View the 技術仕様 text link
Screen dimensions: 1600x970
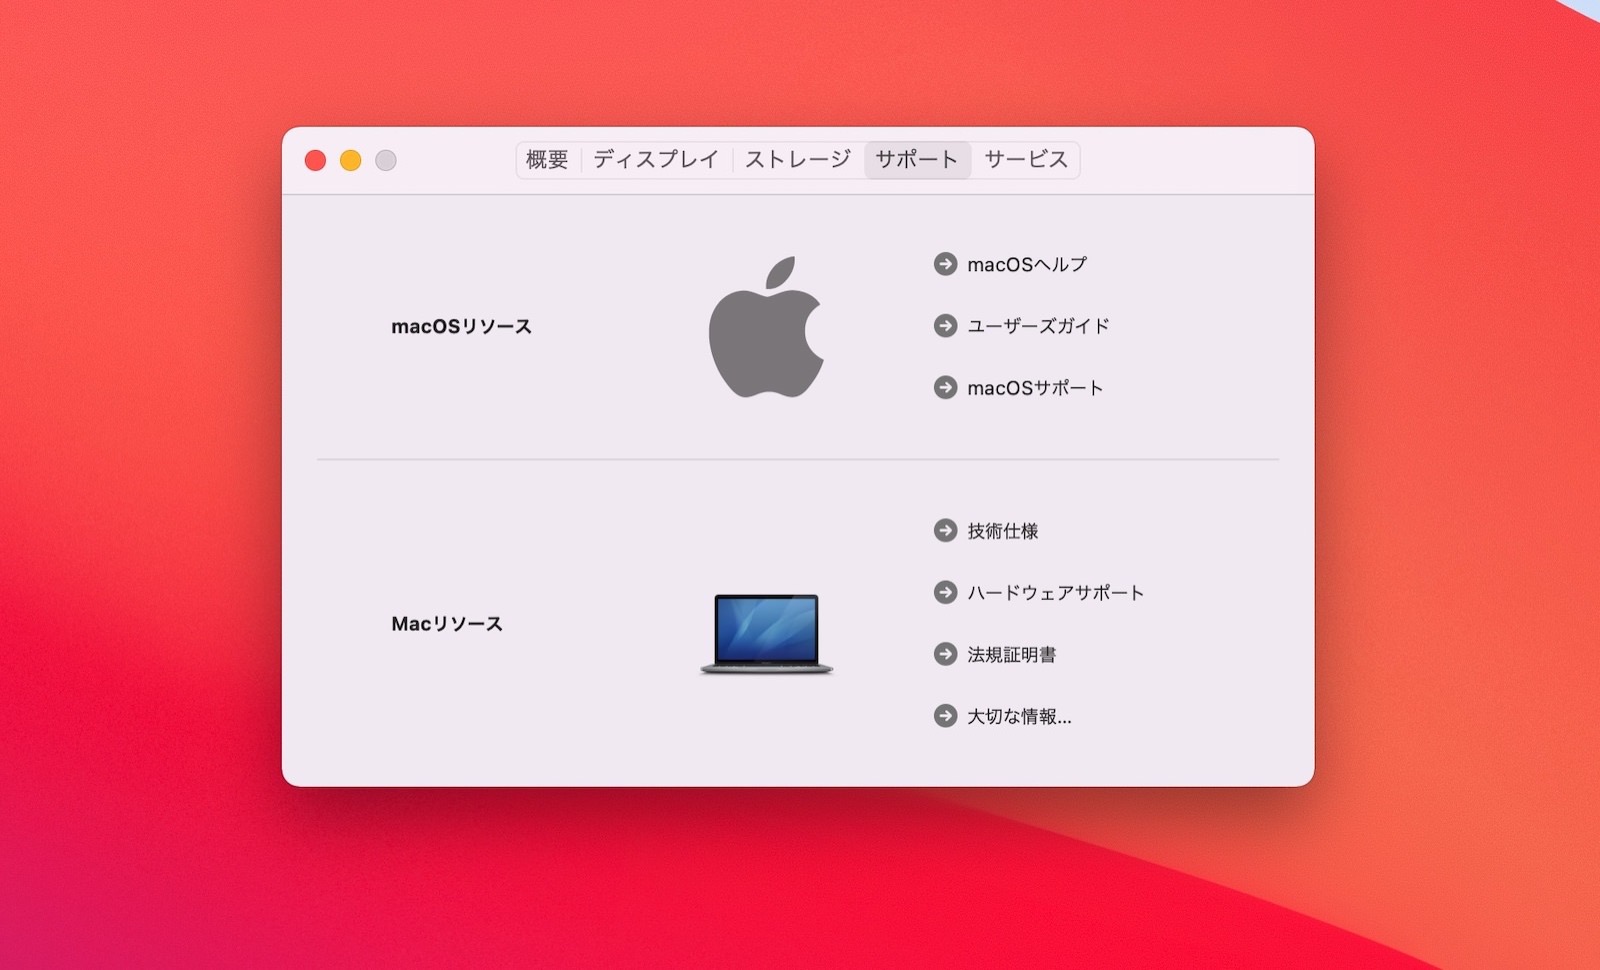tap(1002, 531)
